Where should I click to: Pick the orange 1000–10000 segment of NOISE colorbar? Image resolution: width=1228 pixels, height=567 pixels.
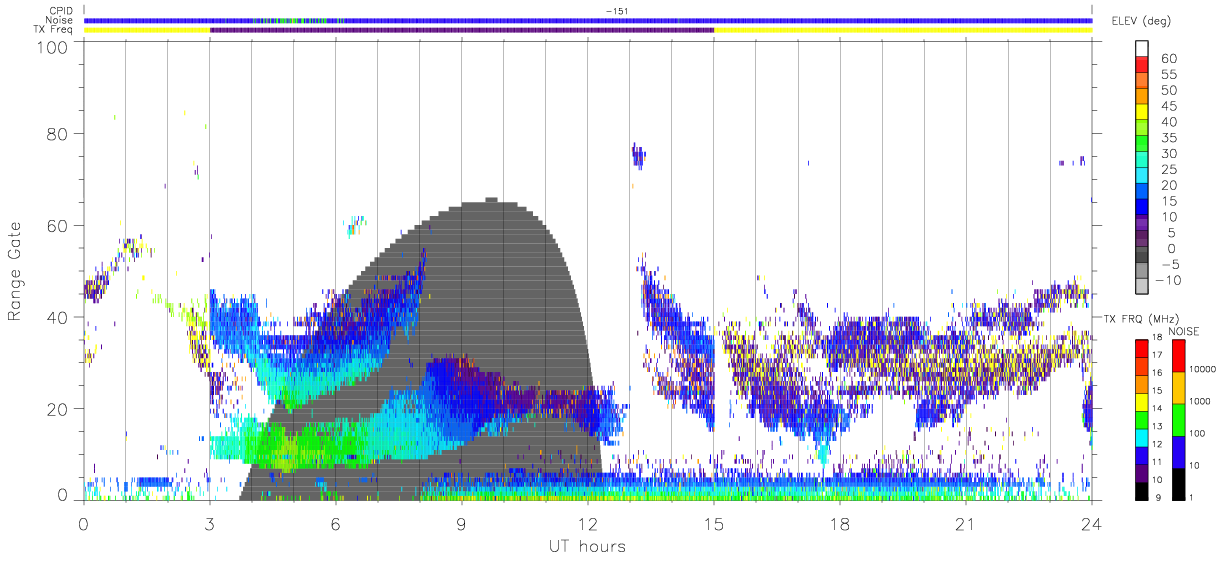(x=1181, y=387)
